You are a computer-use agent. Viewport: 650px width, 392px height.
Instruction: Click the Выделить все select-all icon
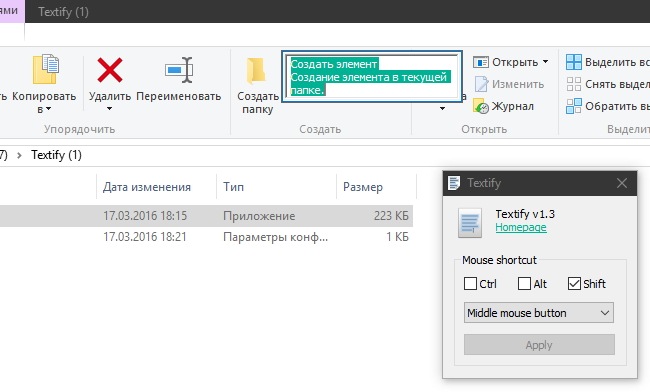pyautogui.click(x=574, y=62)
